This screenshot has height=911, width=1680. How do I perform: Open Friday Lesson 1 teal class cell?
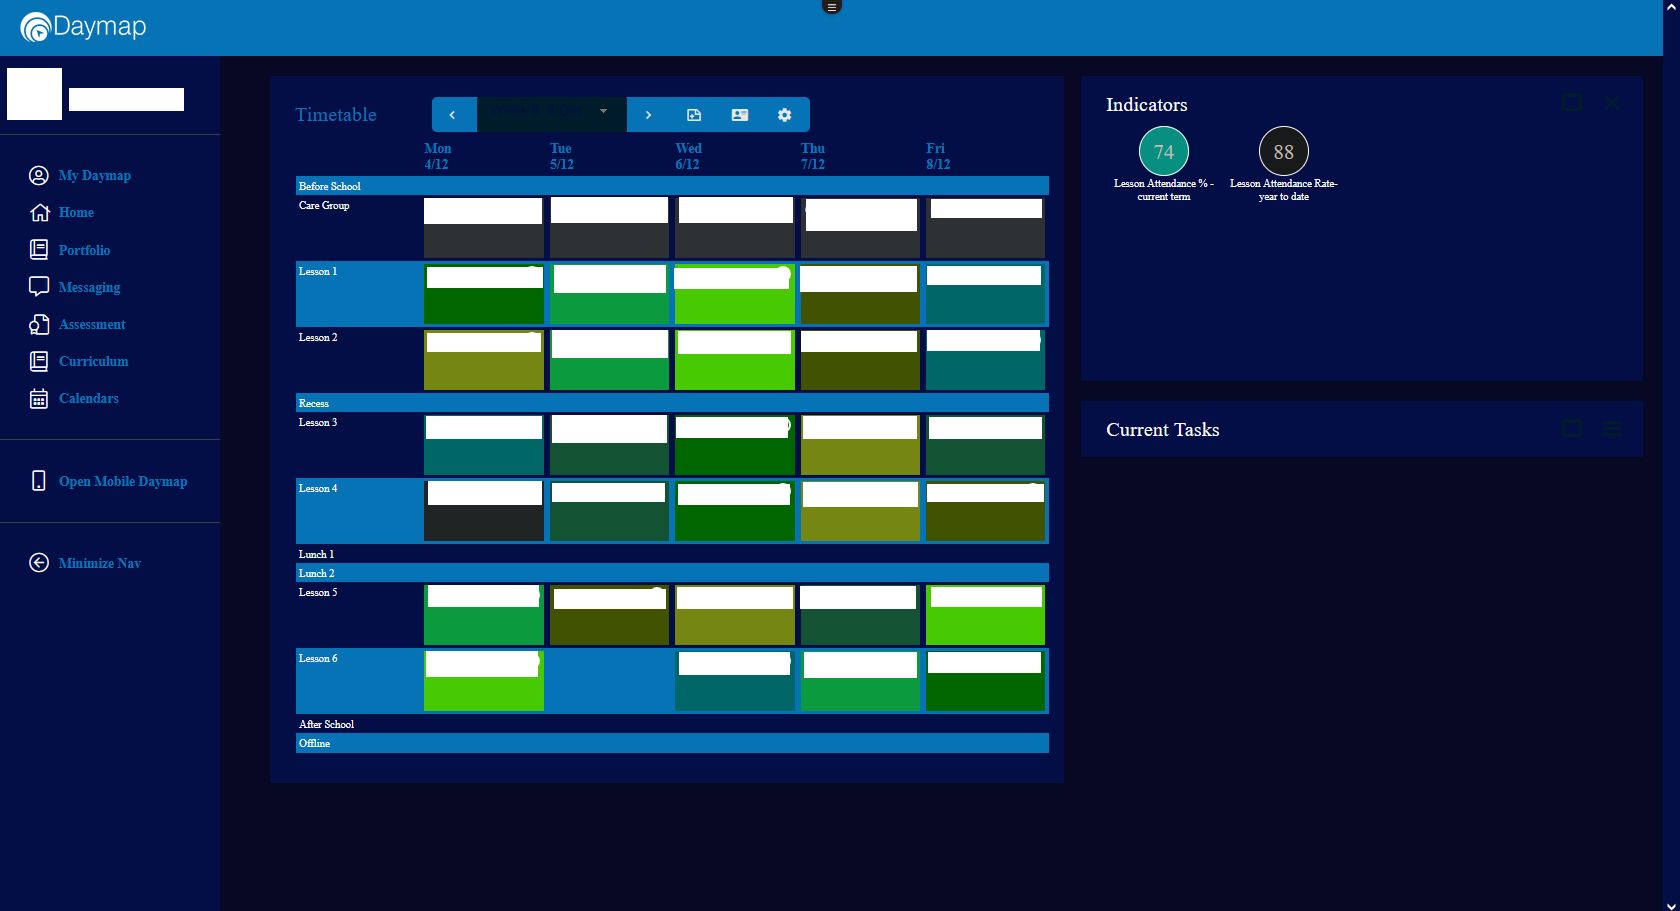(986, 294)
